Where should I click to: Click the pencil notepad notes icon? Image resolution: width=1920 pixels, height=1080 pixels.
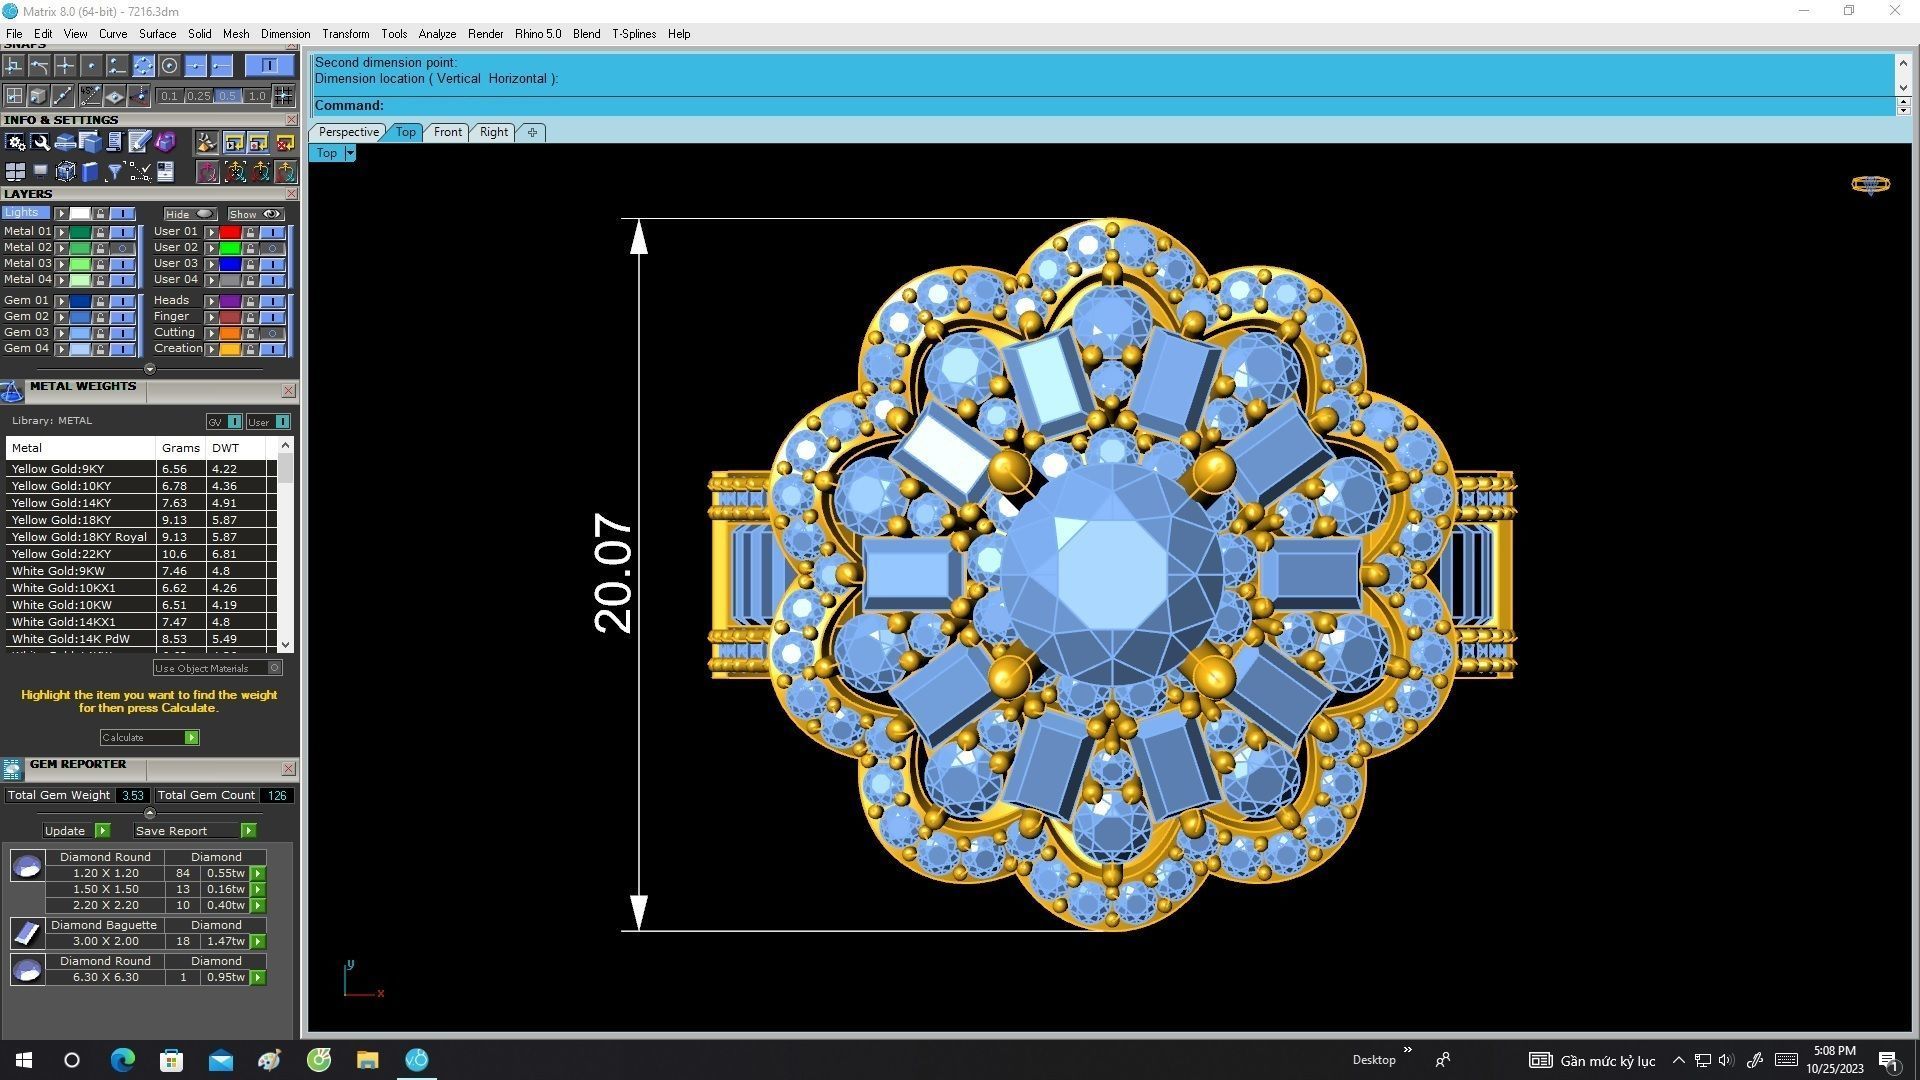pyautogui.click(x=139, y=142)
